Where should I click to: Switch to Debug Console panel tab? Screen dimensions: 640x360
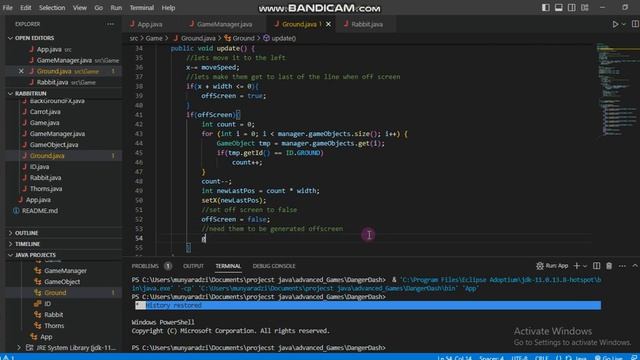point(273,266)
